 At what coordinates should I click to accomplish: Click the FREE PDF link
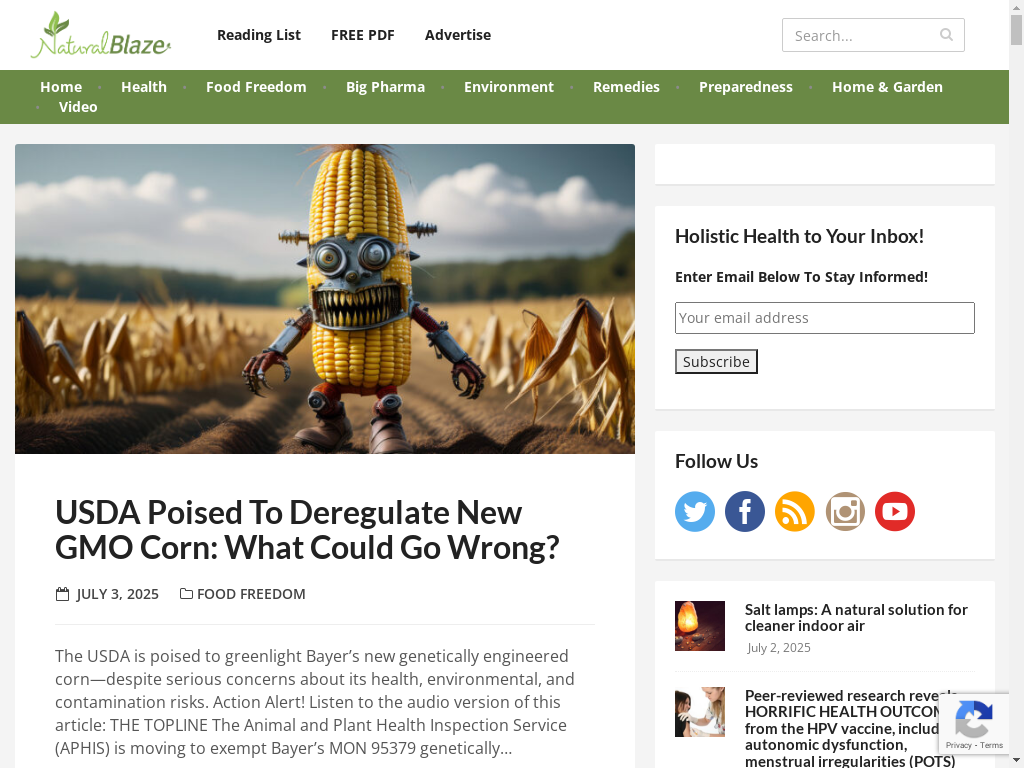(x=362, y=35)
